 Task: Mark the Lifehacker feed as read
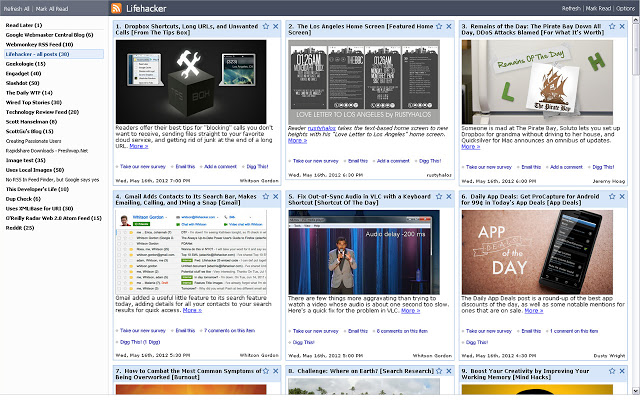[598, 8]
